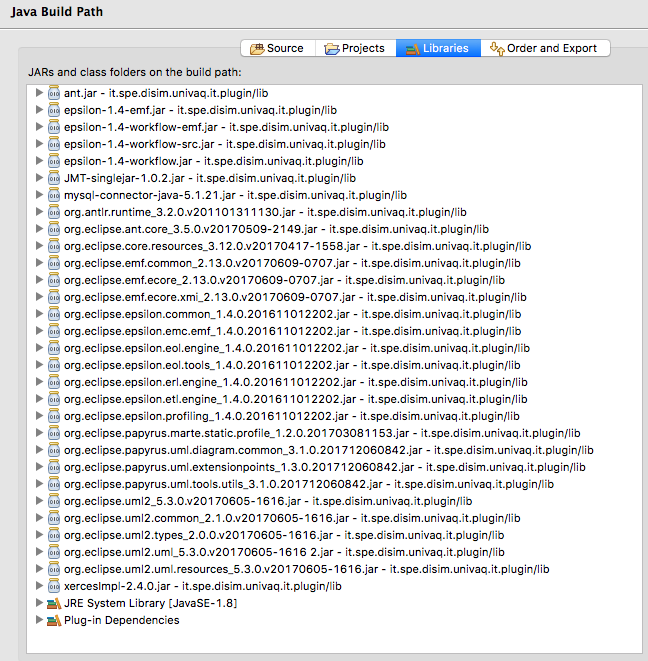
Task: Click the JRE System Library books icon
Action: (x=54, y=603)
